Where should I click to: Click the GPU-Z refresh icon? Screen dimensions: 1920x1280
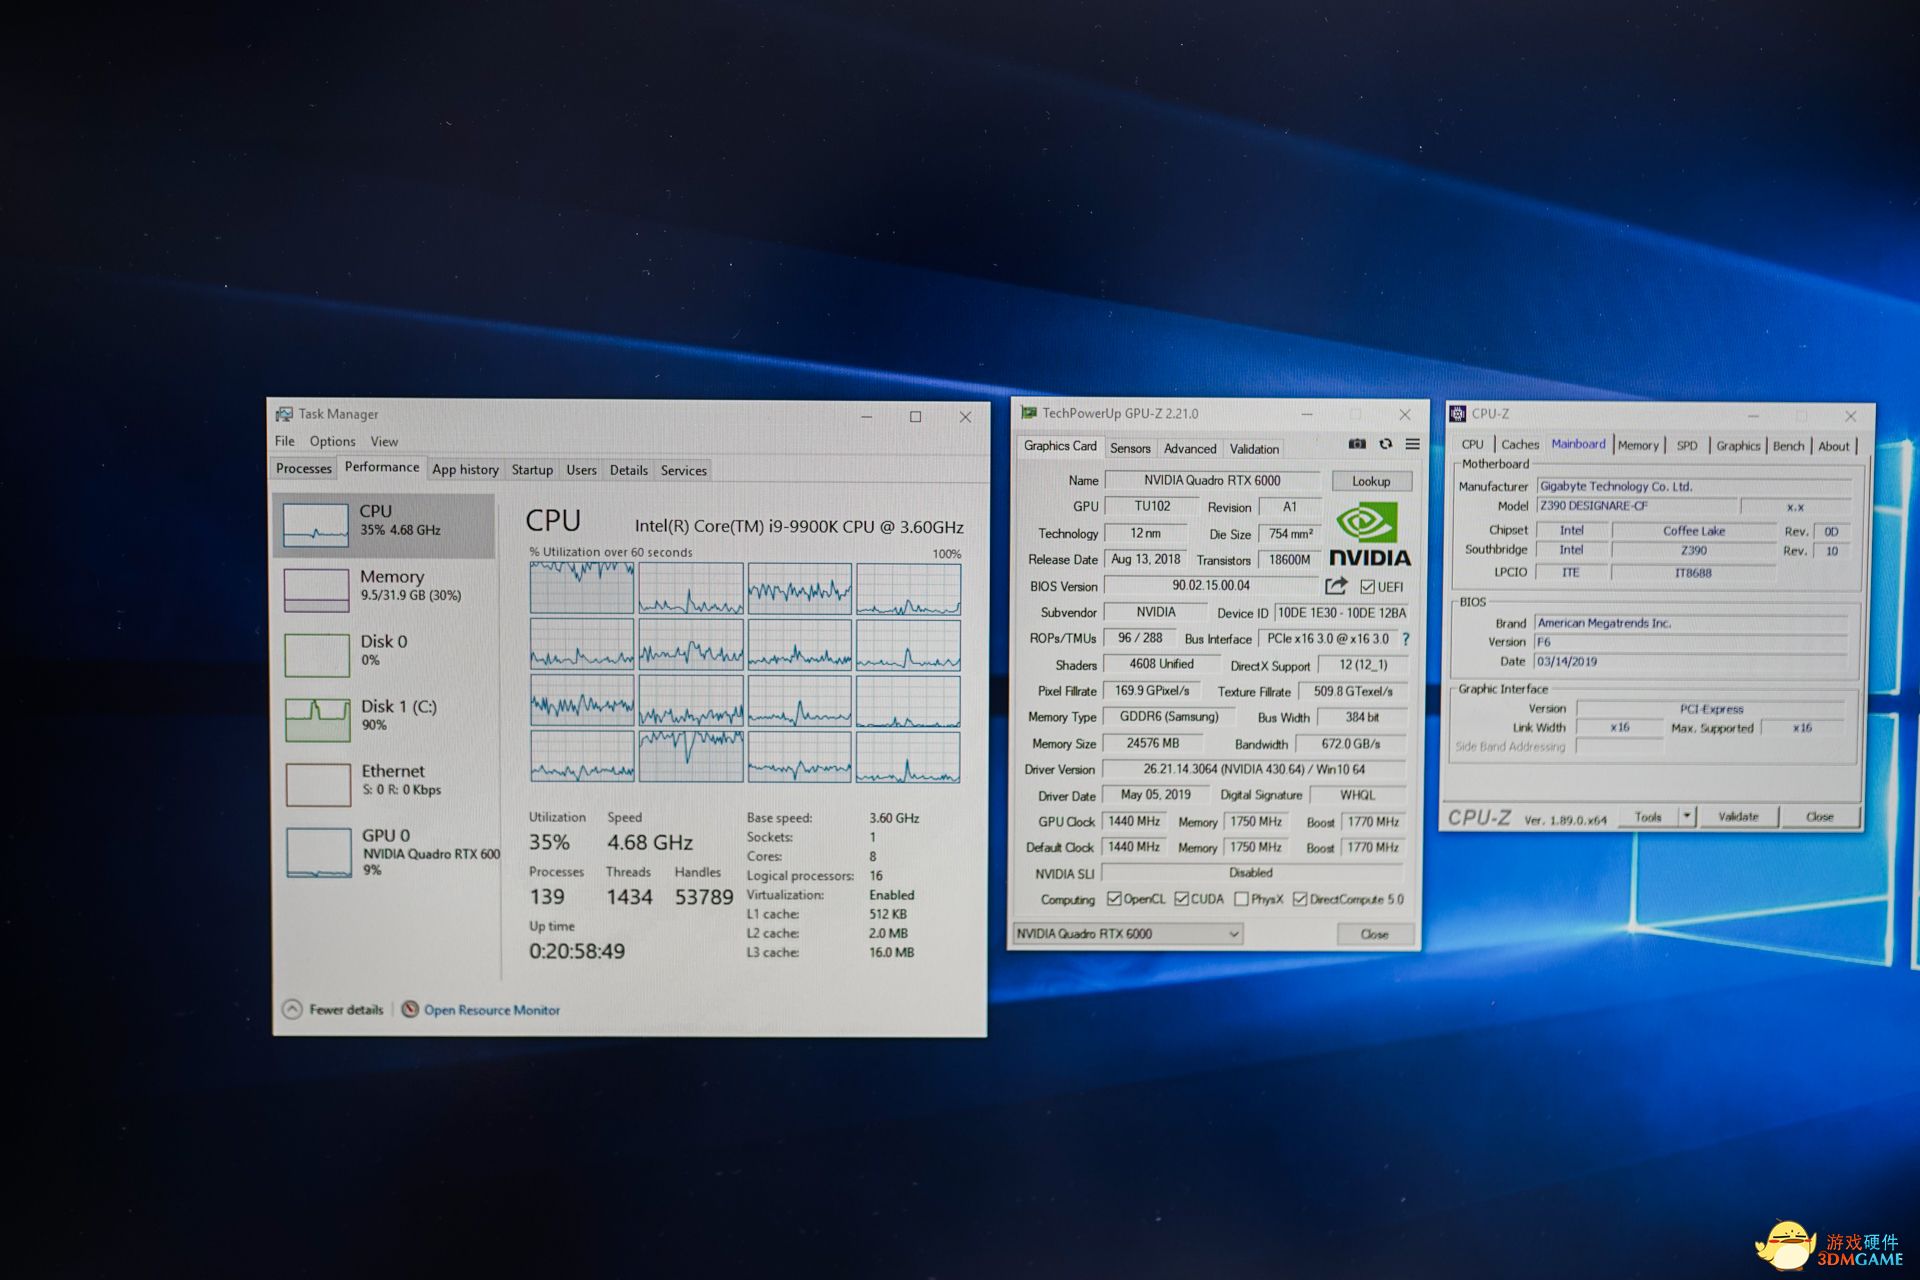[x=1385, y=444]
